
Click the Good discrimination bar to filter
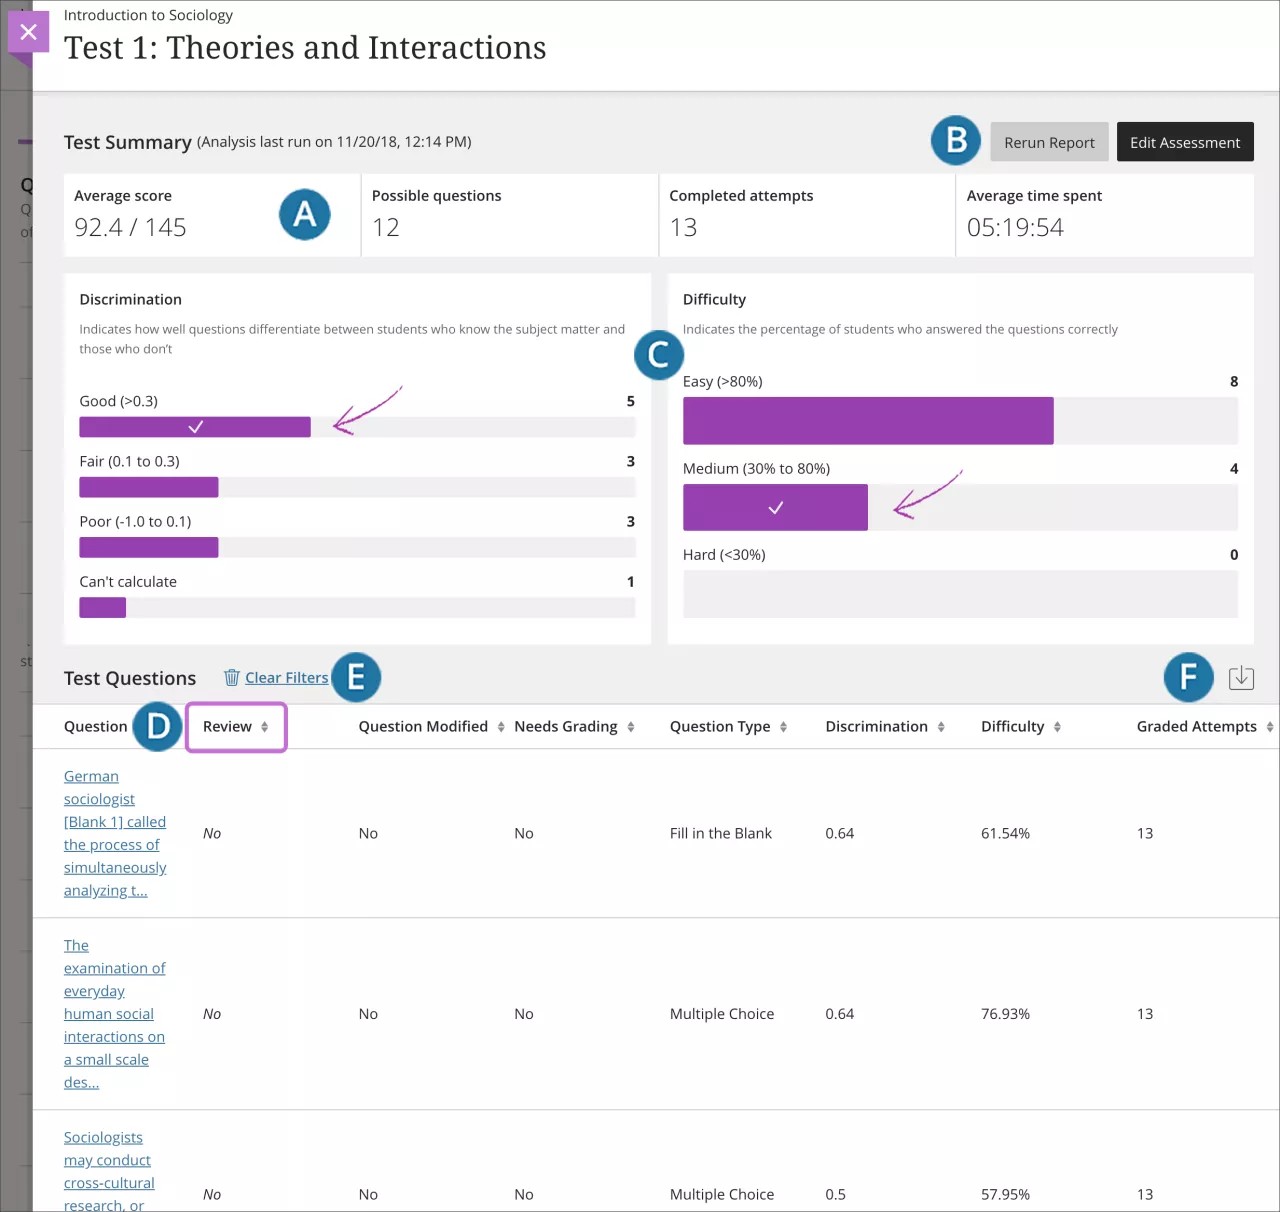click(195, 427)
